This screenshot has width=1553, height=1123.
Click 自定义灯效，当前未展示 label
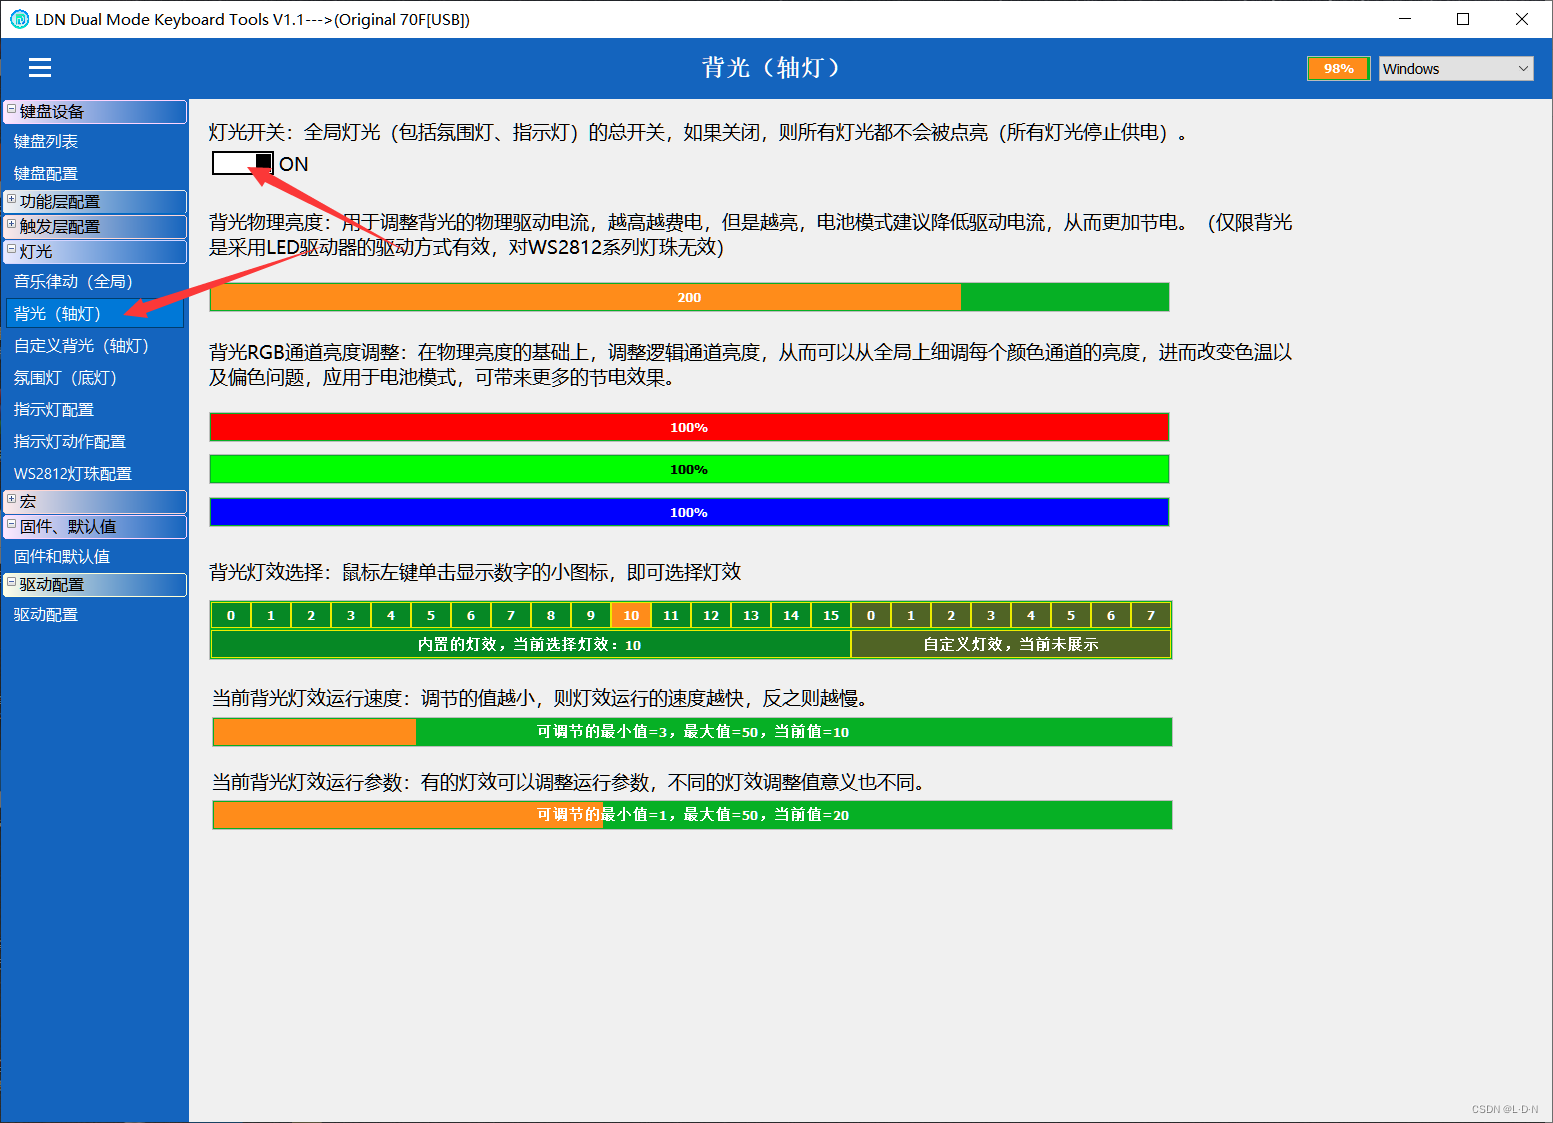point(1011,644)
